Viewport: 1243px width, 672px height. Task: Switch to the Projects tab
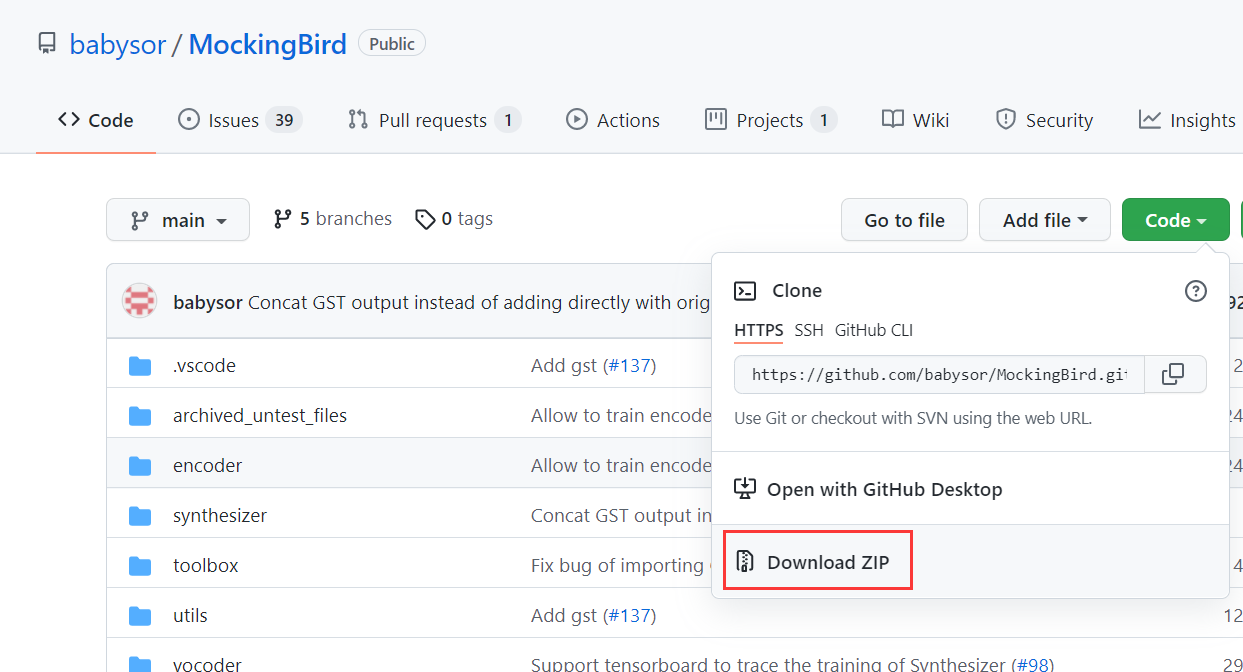coord(769,119)
